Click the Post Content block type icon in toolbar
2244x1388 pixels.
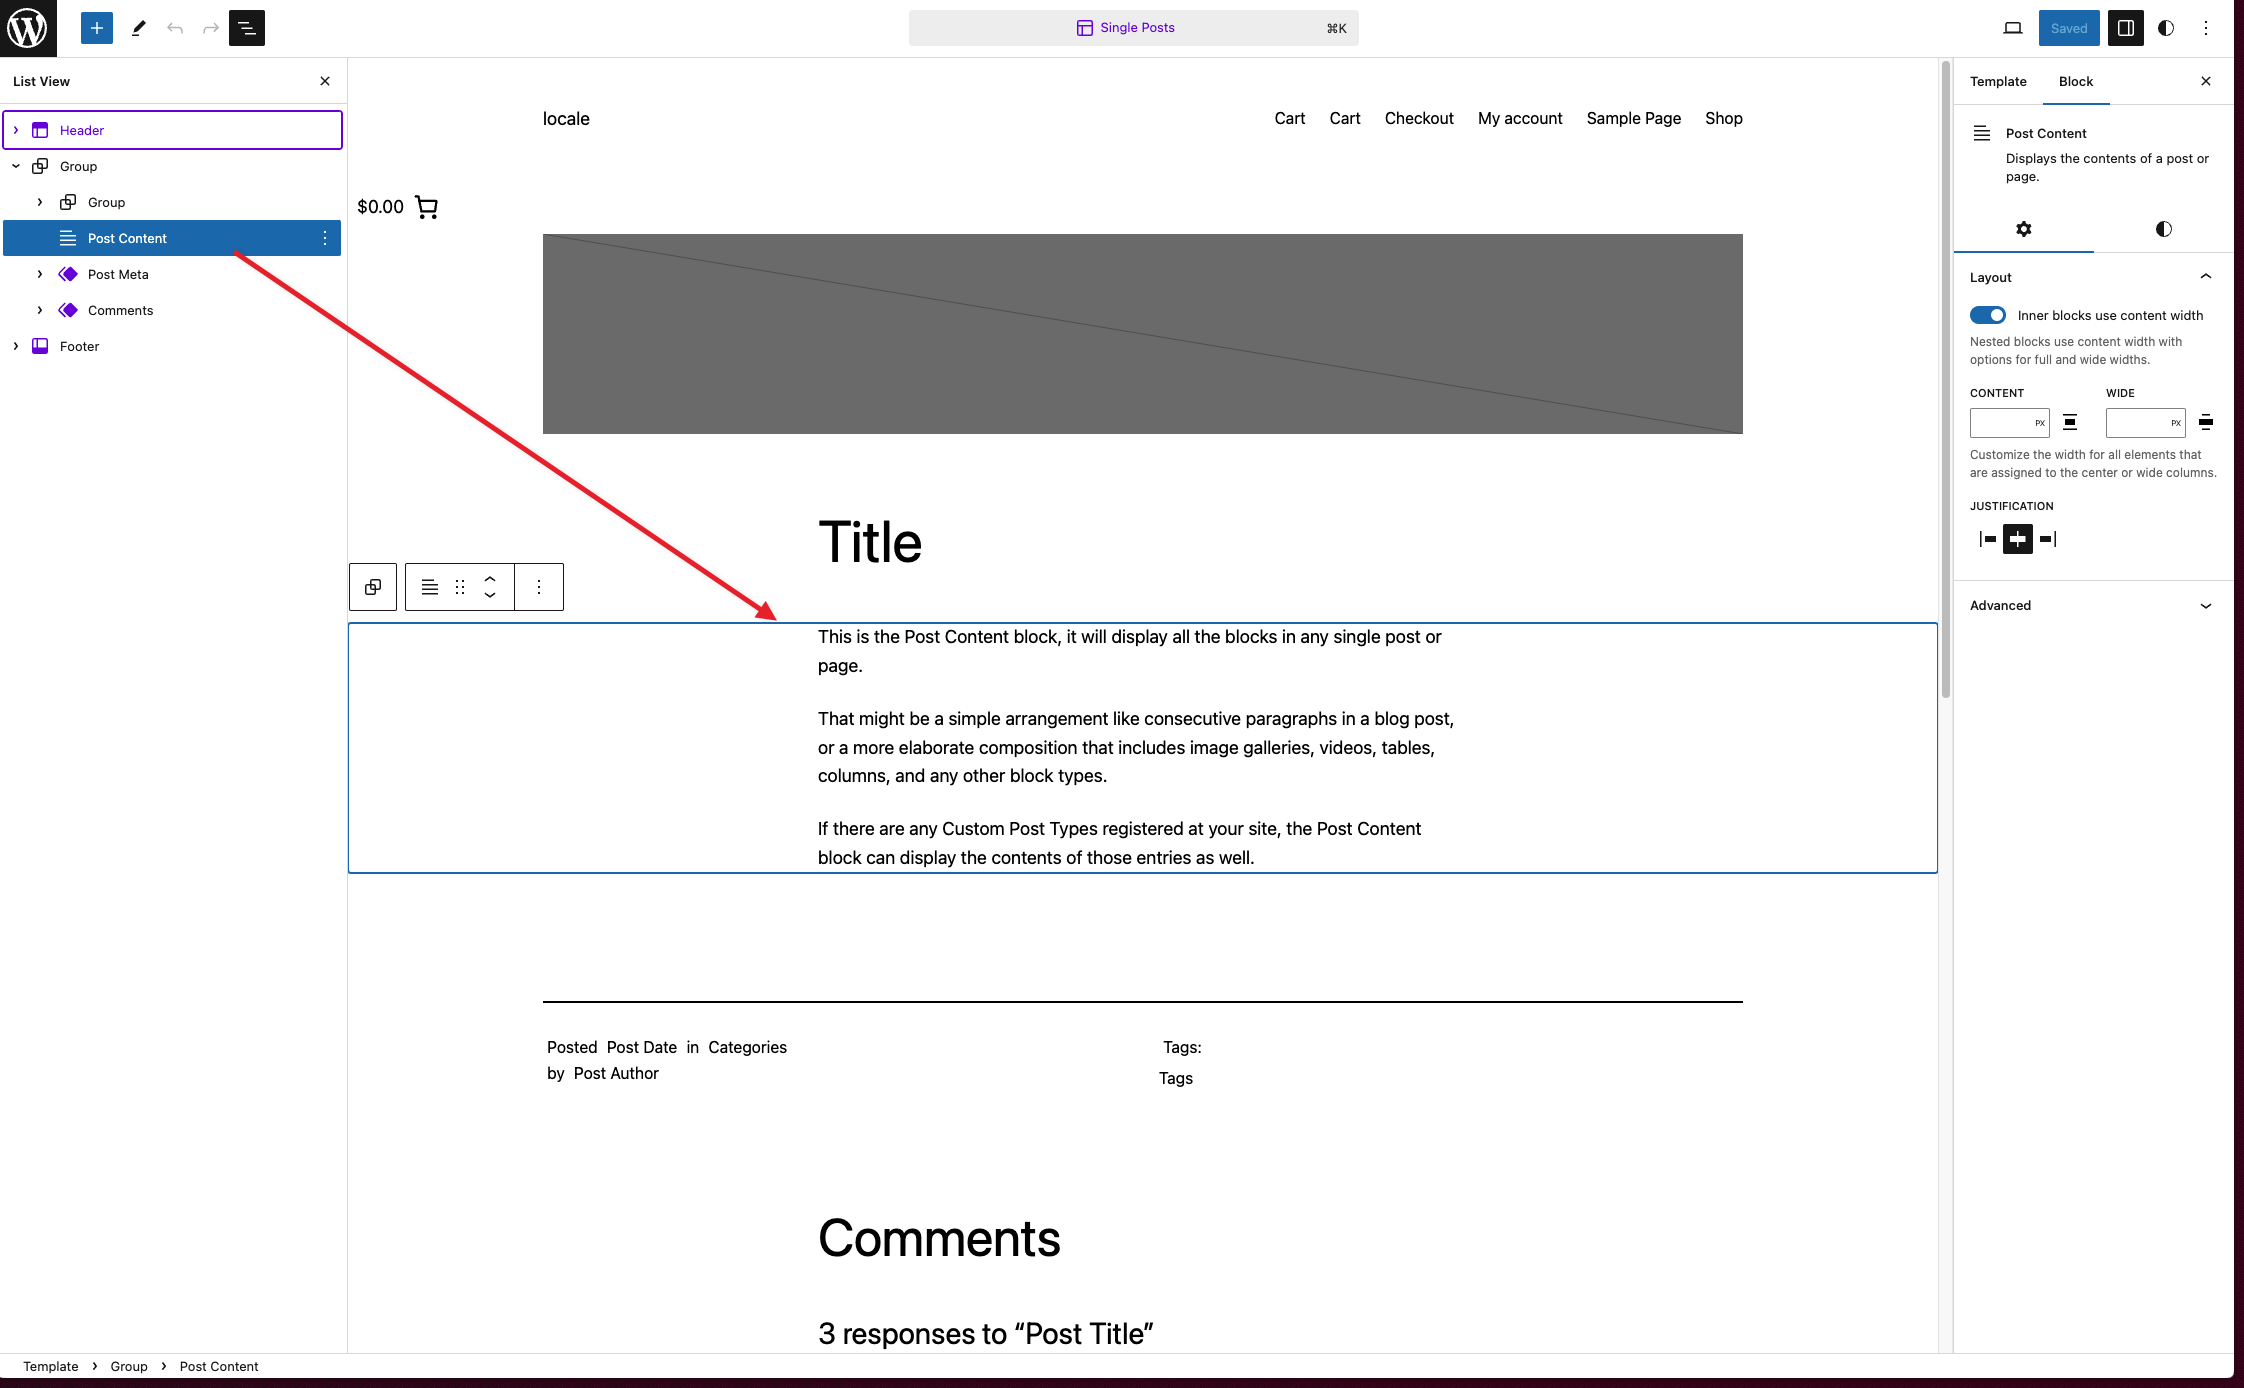point(430,587)
